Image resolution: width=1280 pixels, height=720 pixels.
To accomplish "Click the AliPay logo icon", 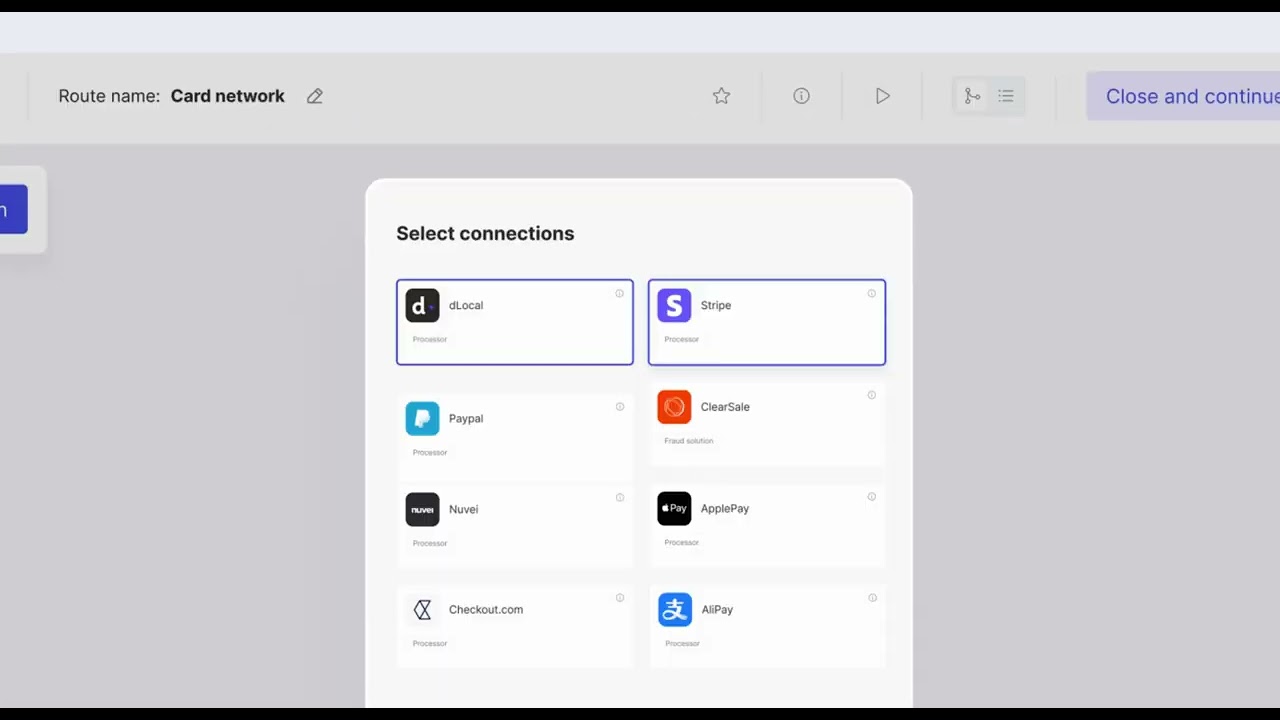I will click(x=674, y=609).
